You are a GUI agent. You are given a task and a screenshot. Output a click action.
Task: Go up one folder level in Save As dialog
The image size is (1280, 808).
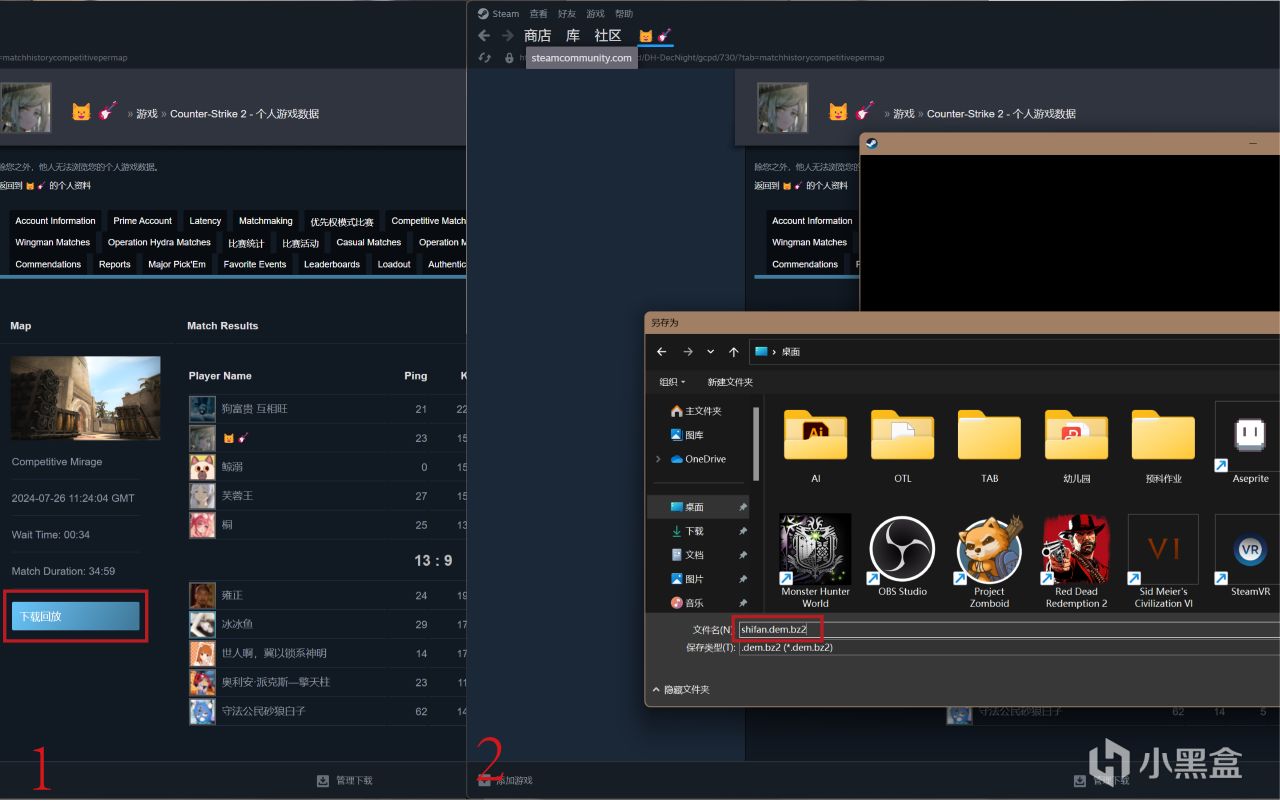pyautogui.click(x=734, y=352)
